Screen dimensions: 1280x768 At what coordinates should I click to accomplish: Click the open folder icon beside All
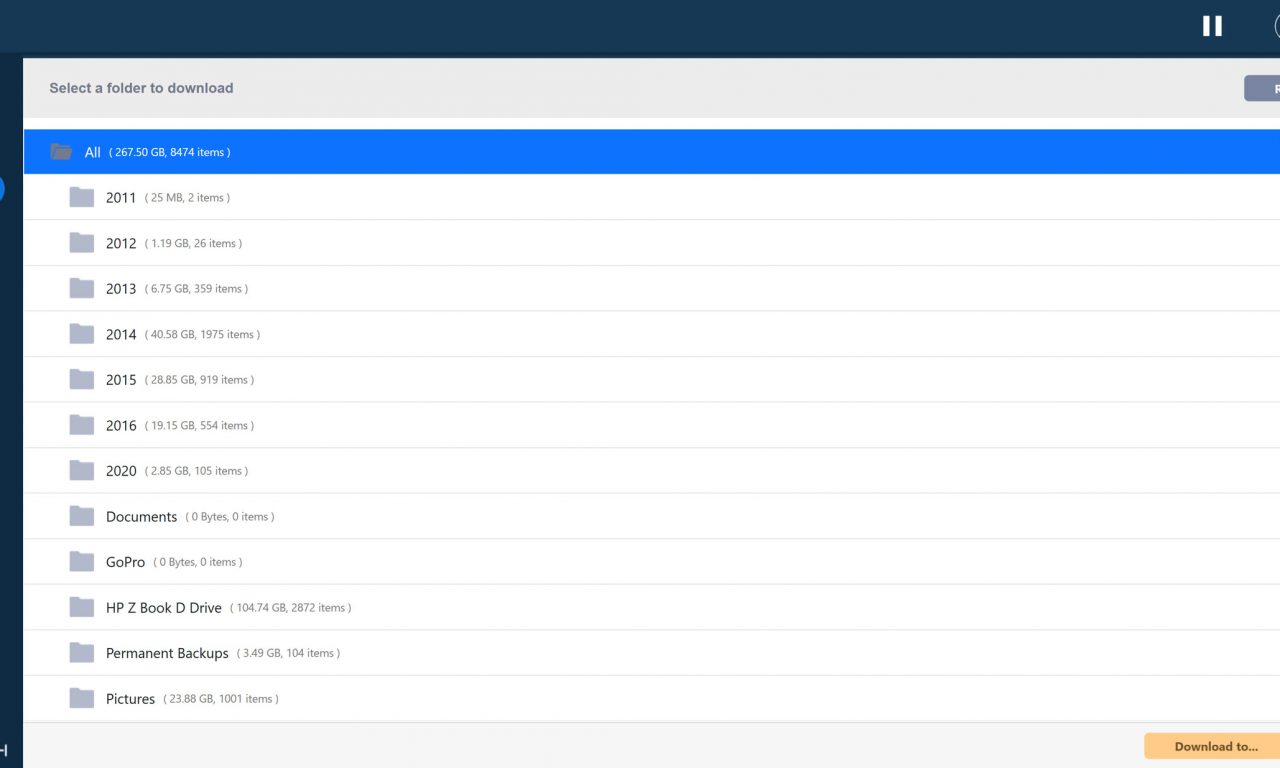click(x=62, y=152)
